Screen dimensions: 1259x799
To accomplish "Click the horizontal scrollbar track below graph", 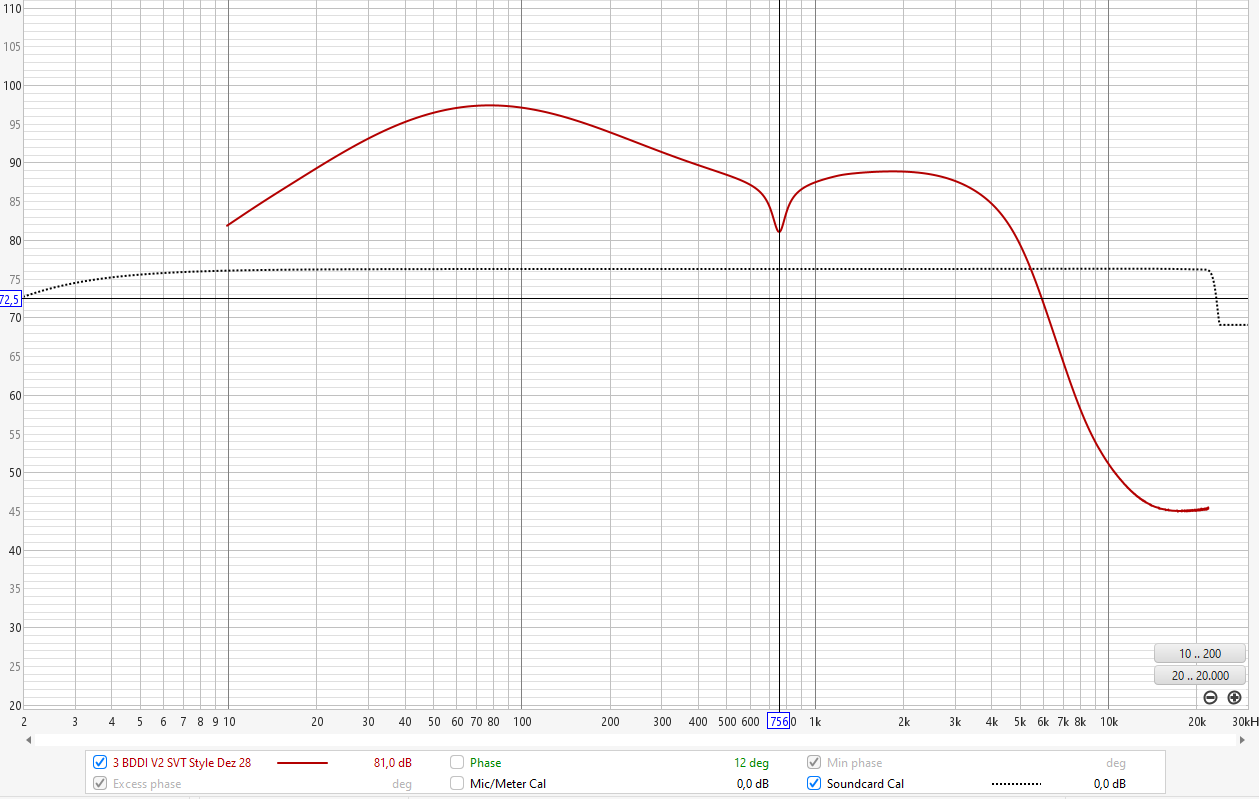I will pos(640,740).
